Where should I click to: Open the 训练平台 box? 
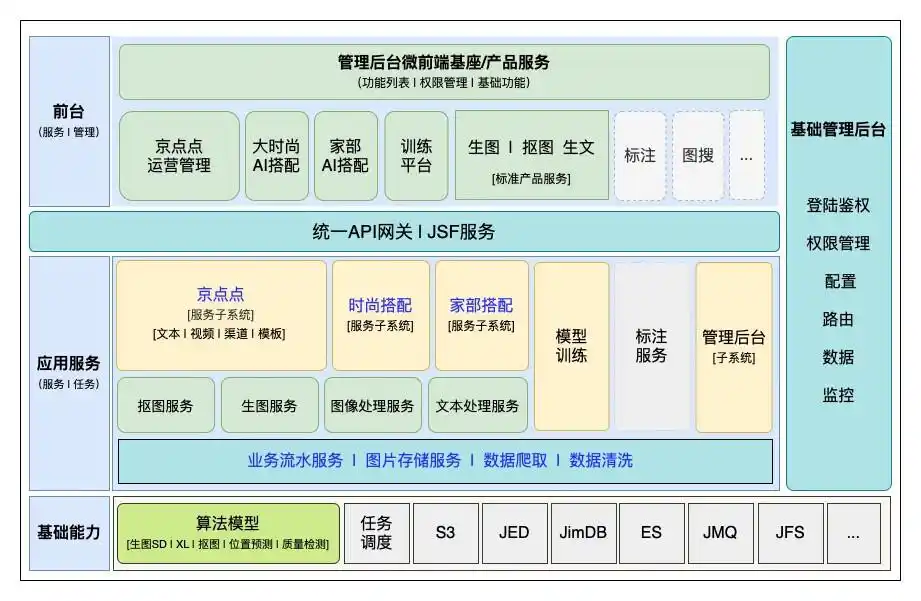click(x=416, y=156)
